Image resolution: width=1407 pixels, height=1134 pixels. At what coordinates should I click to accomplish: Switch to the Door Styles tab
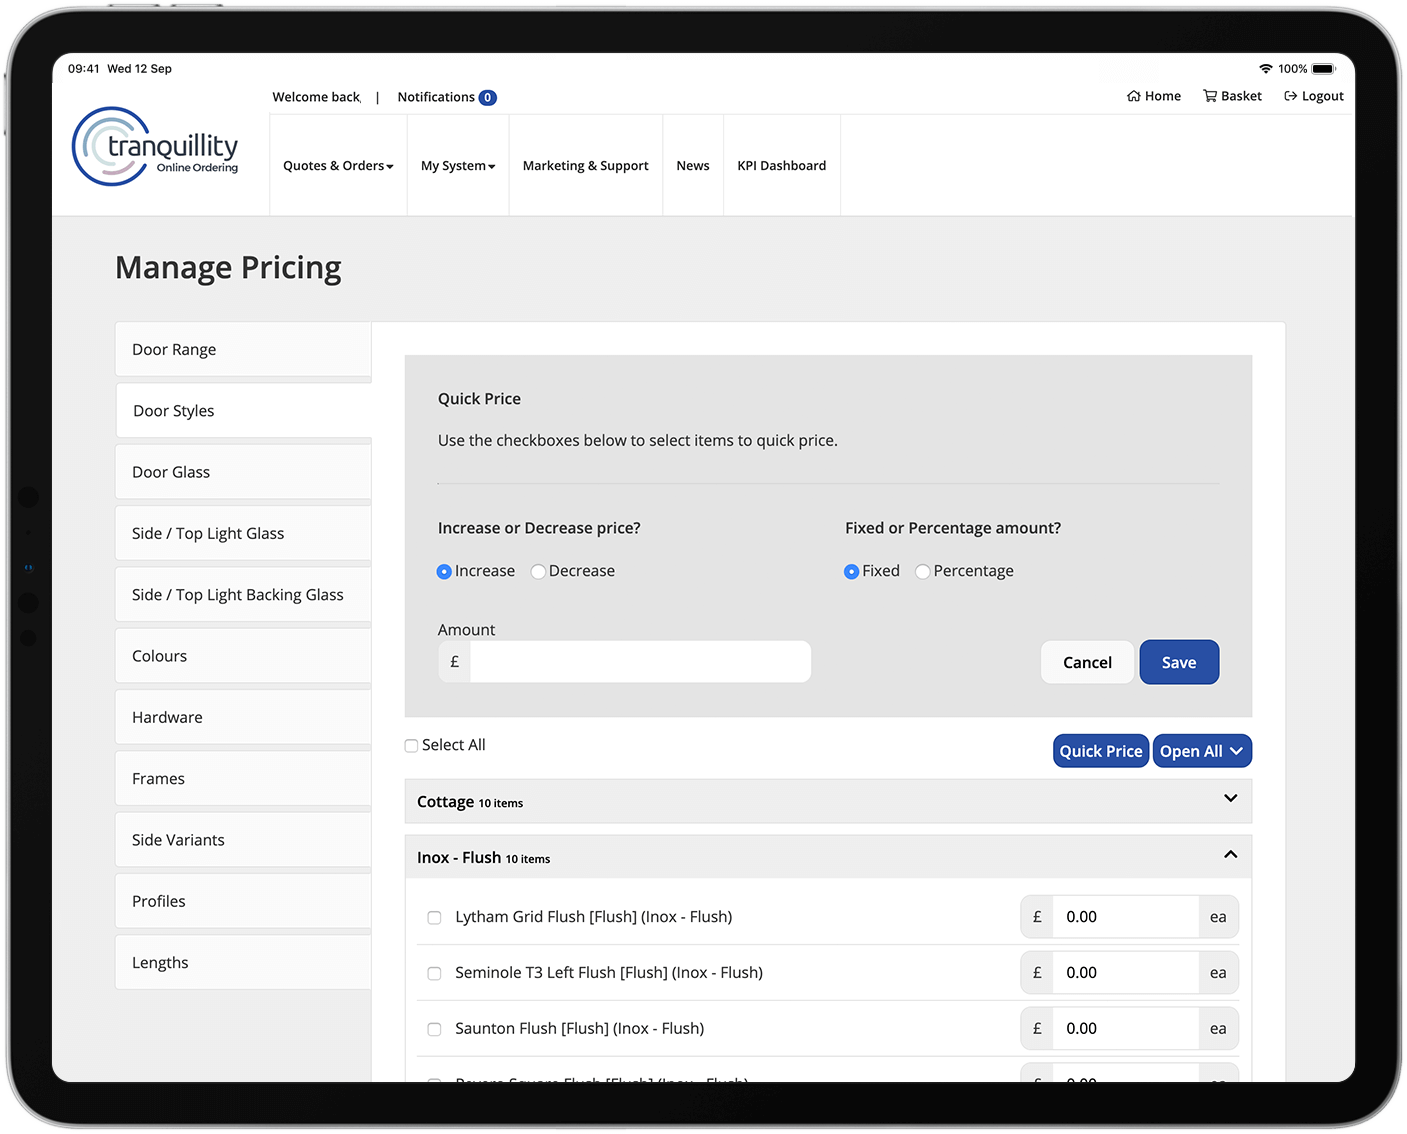tap(243, 411)
